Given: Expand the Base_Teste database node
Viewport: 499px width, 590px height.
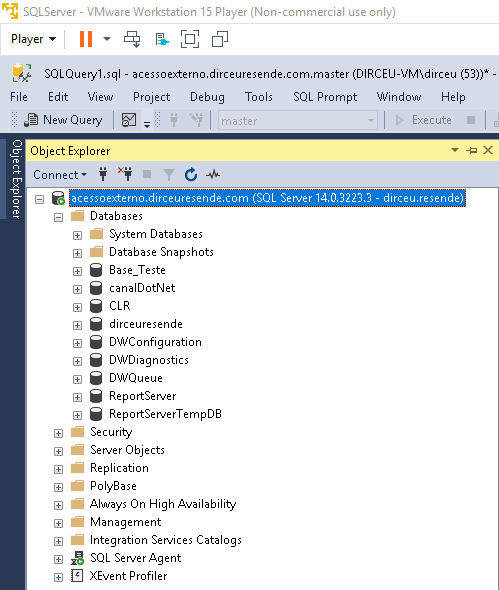Looking at the screenshot, I should 77,271.
